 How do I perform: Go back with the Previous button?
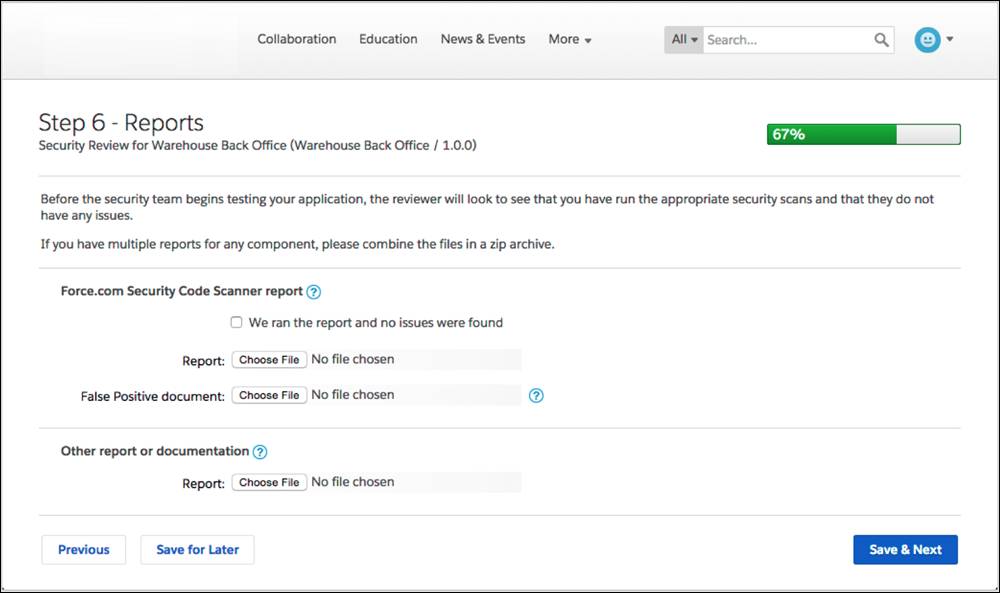pos(84,550)
